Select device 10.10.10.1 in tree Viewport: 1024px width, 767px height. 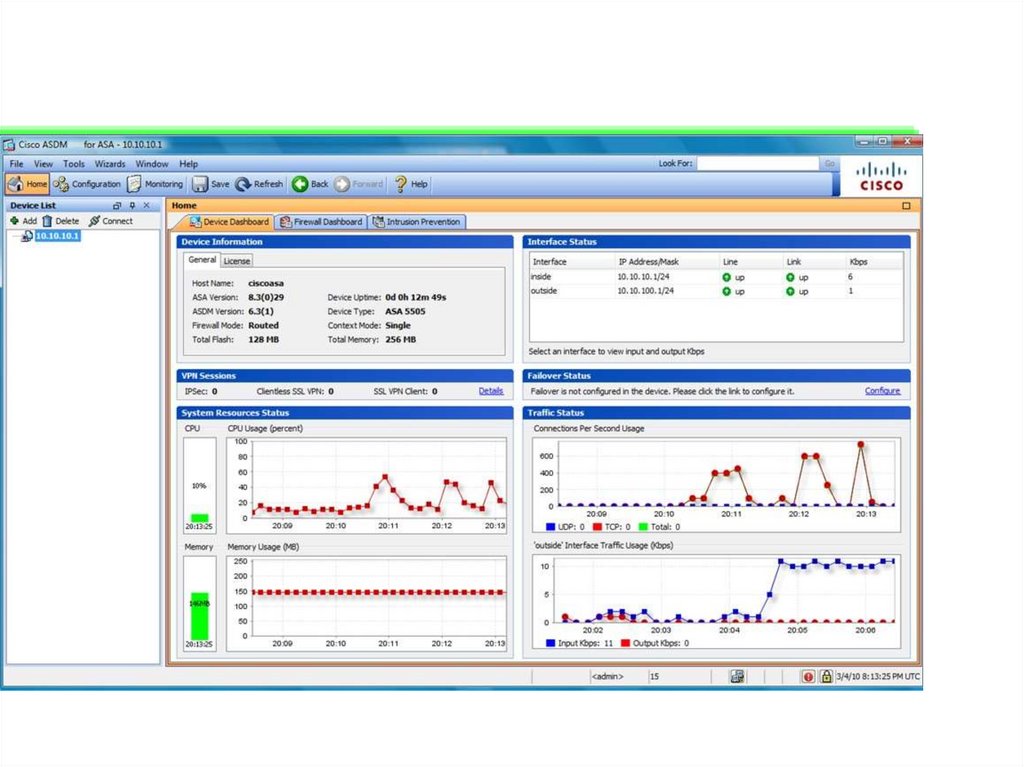[x=57, y=236]
